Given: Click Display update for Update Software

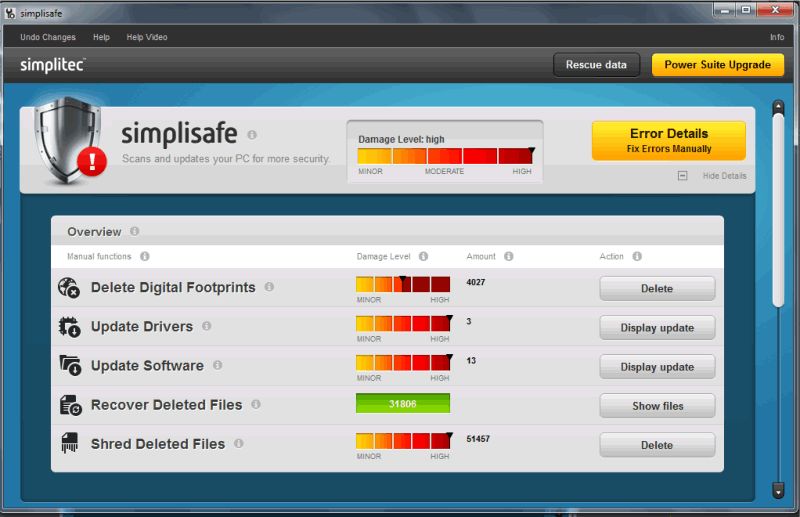Looking at the screenshot, I should point(657,367).
